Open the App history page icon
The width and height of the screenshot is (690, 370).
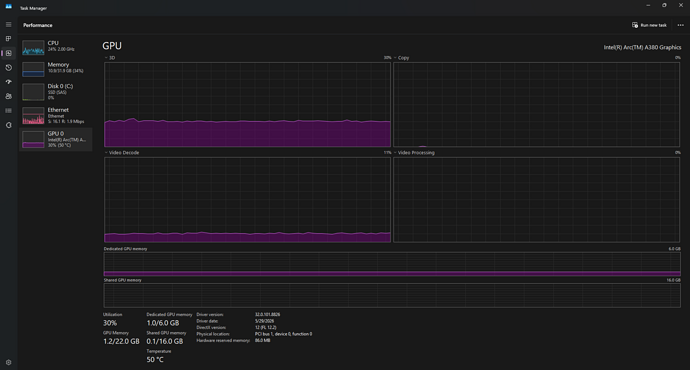click(x=8, y=68)
